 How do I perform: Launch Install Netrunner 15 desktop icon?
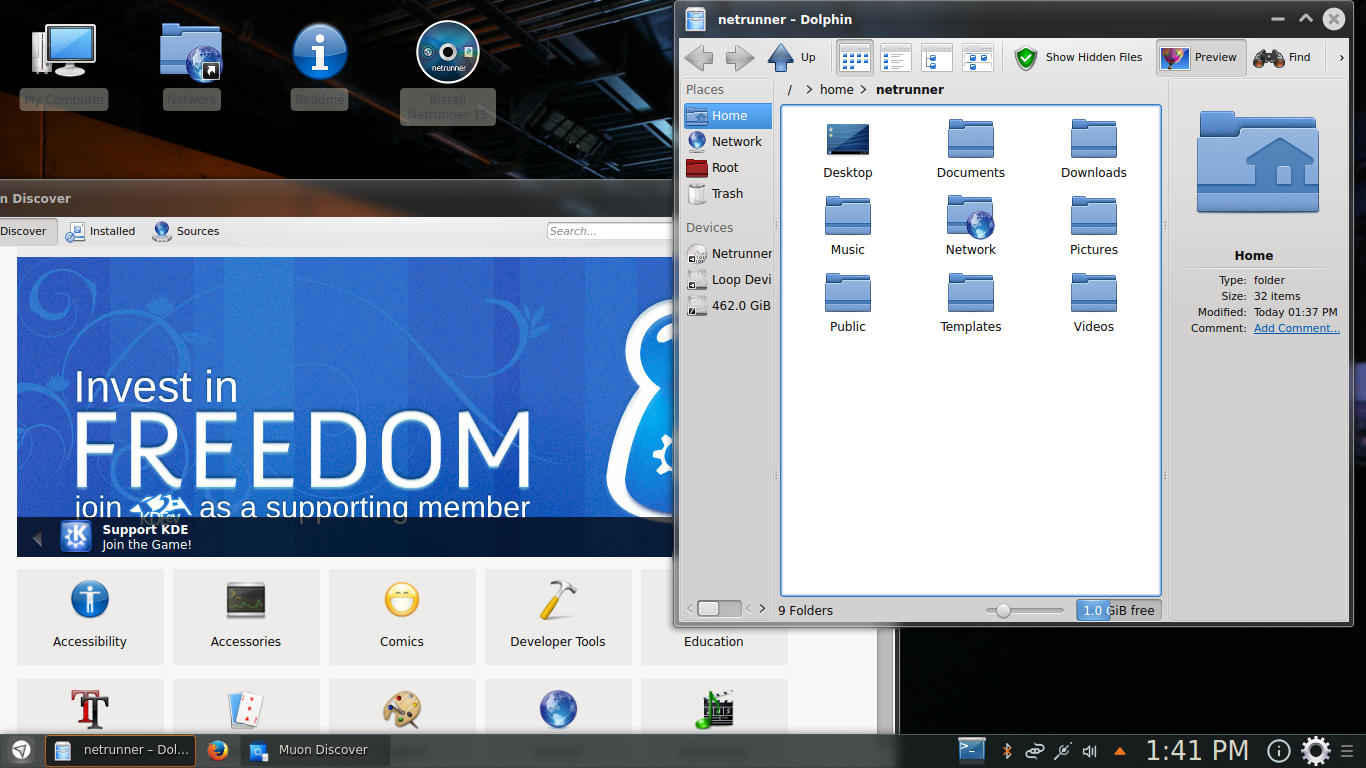(x=448, y=73)
